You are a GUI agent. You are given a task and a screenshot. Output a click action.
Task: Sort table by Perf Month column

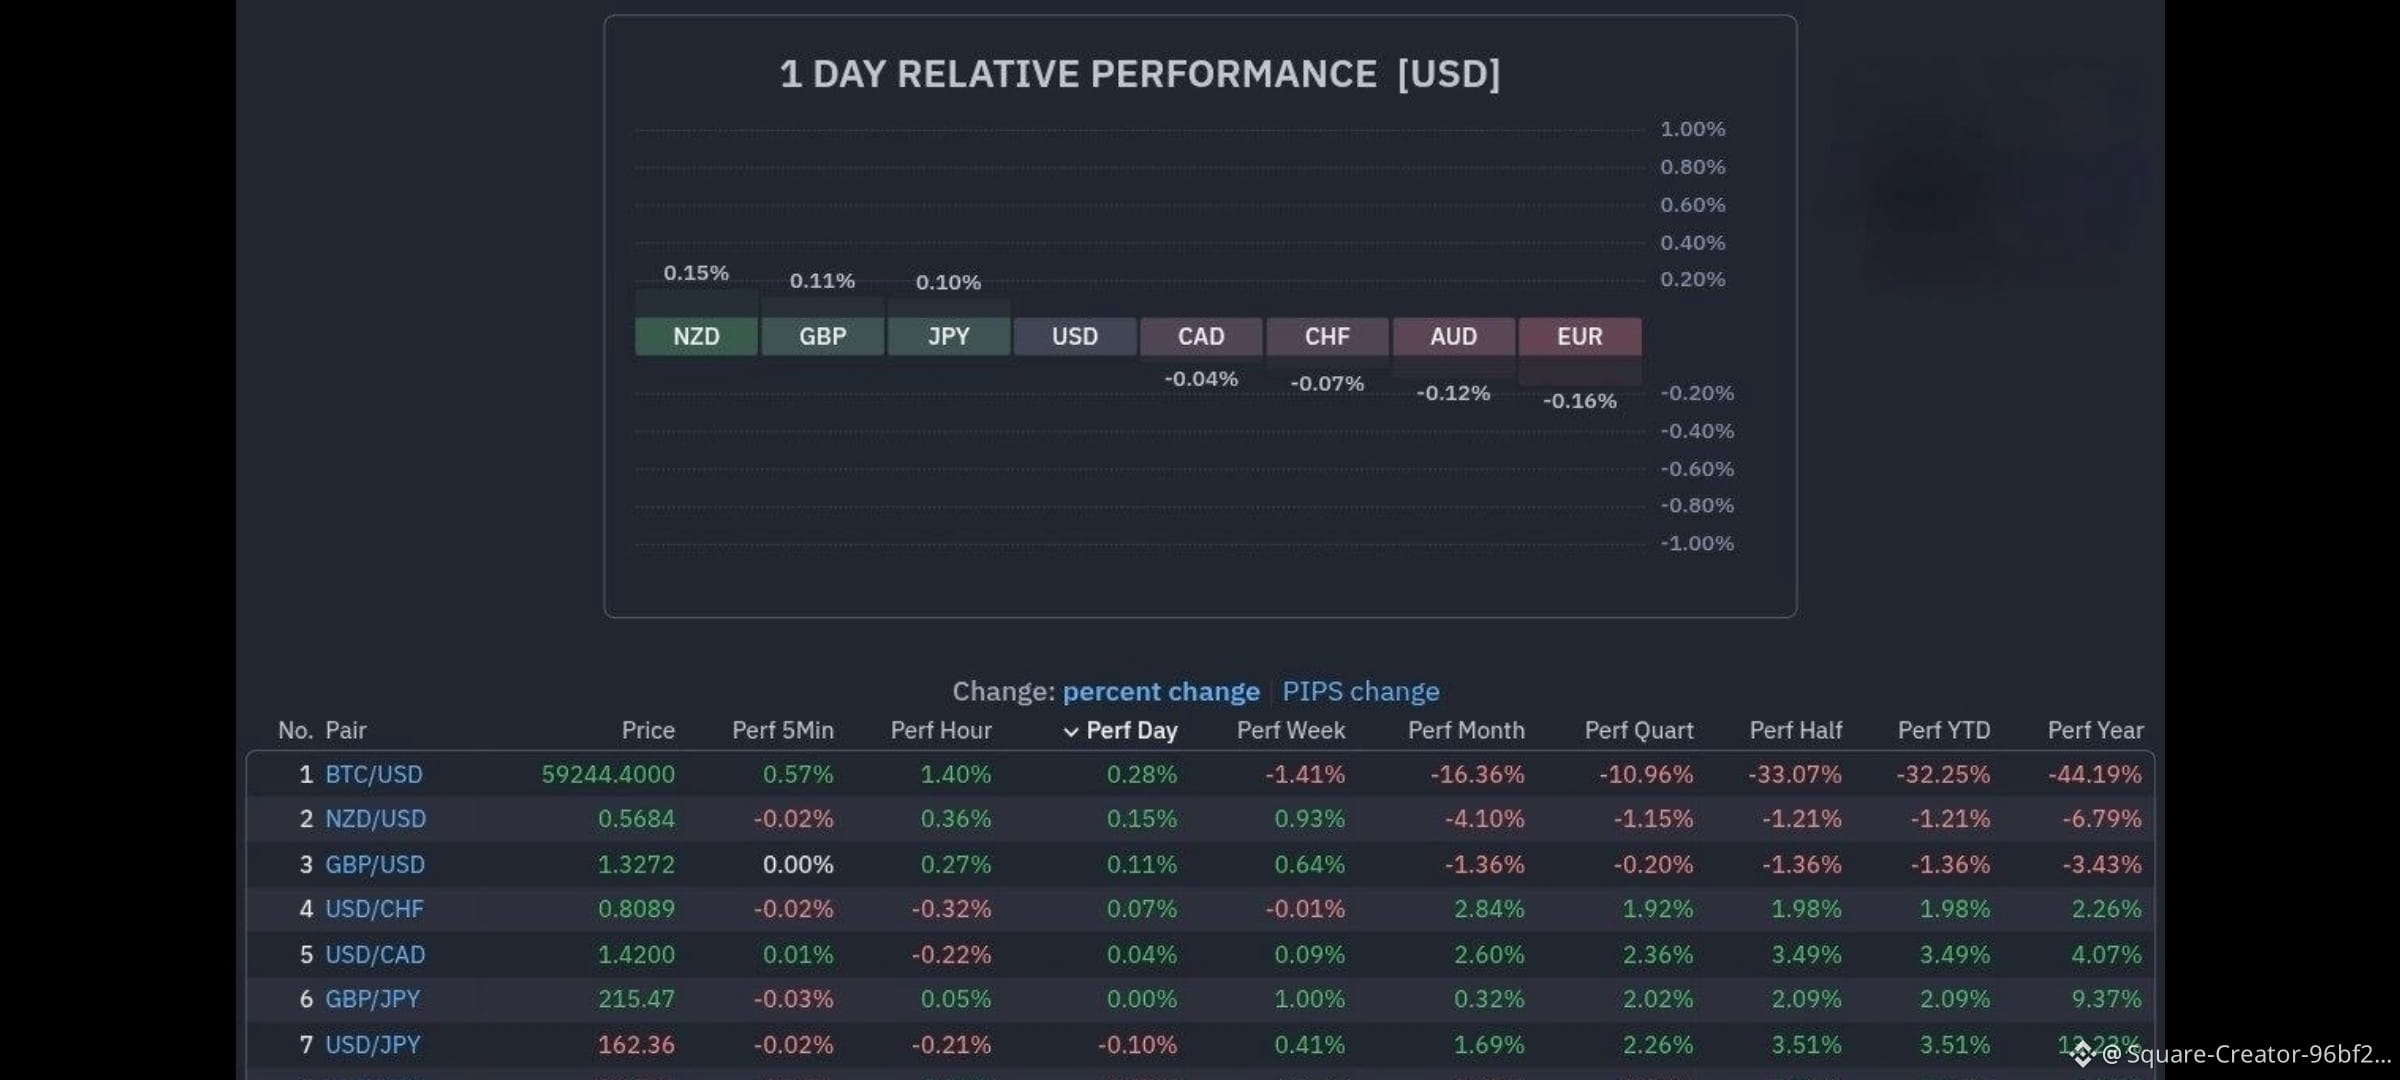1466,731
